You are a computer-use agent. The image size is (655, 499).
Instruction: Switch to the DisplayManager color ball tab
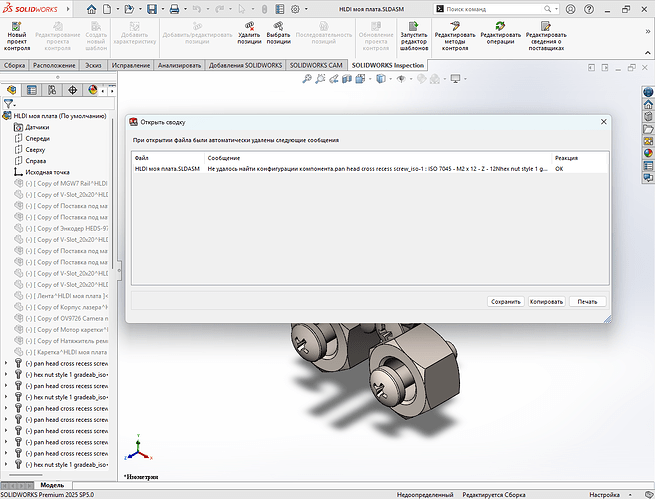[92, 90]
